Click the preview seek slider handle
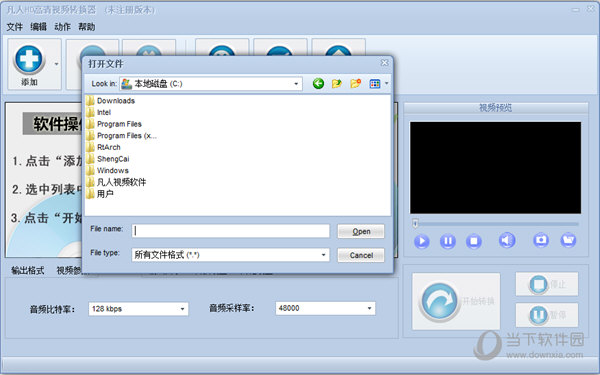 click(415, 223)
